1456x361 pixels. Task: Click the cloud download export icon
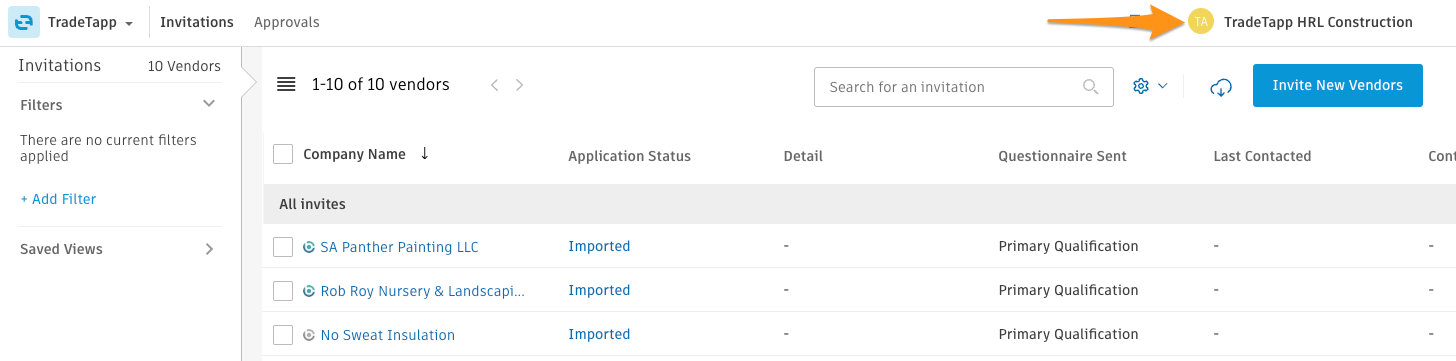click(1219, 87)
